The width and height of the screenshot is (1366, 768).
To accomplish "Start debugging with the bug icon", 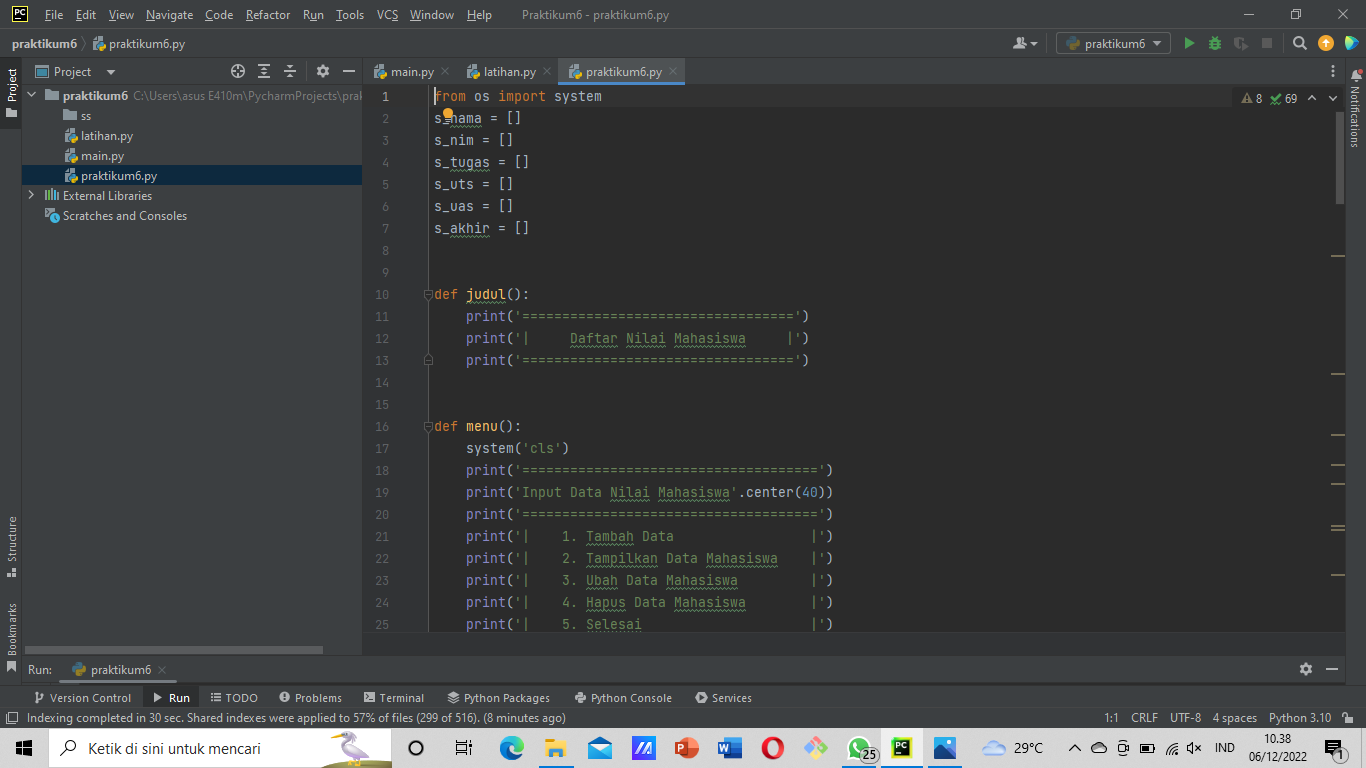I will (x=1215, y=44).
